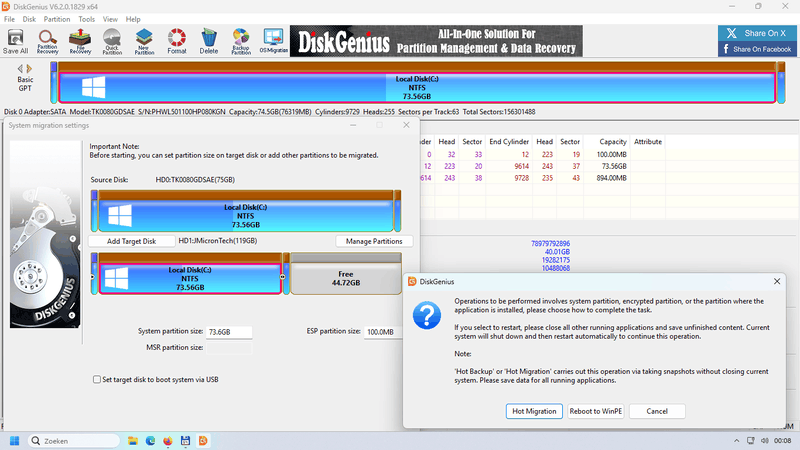Open the File menu
Viewport: 800px width, 450px height.
point(9,19)
